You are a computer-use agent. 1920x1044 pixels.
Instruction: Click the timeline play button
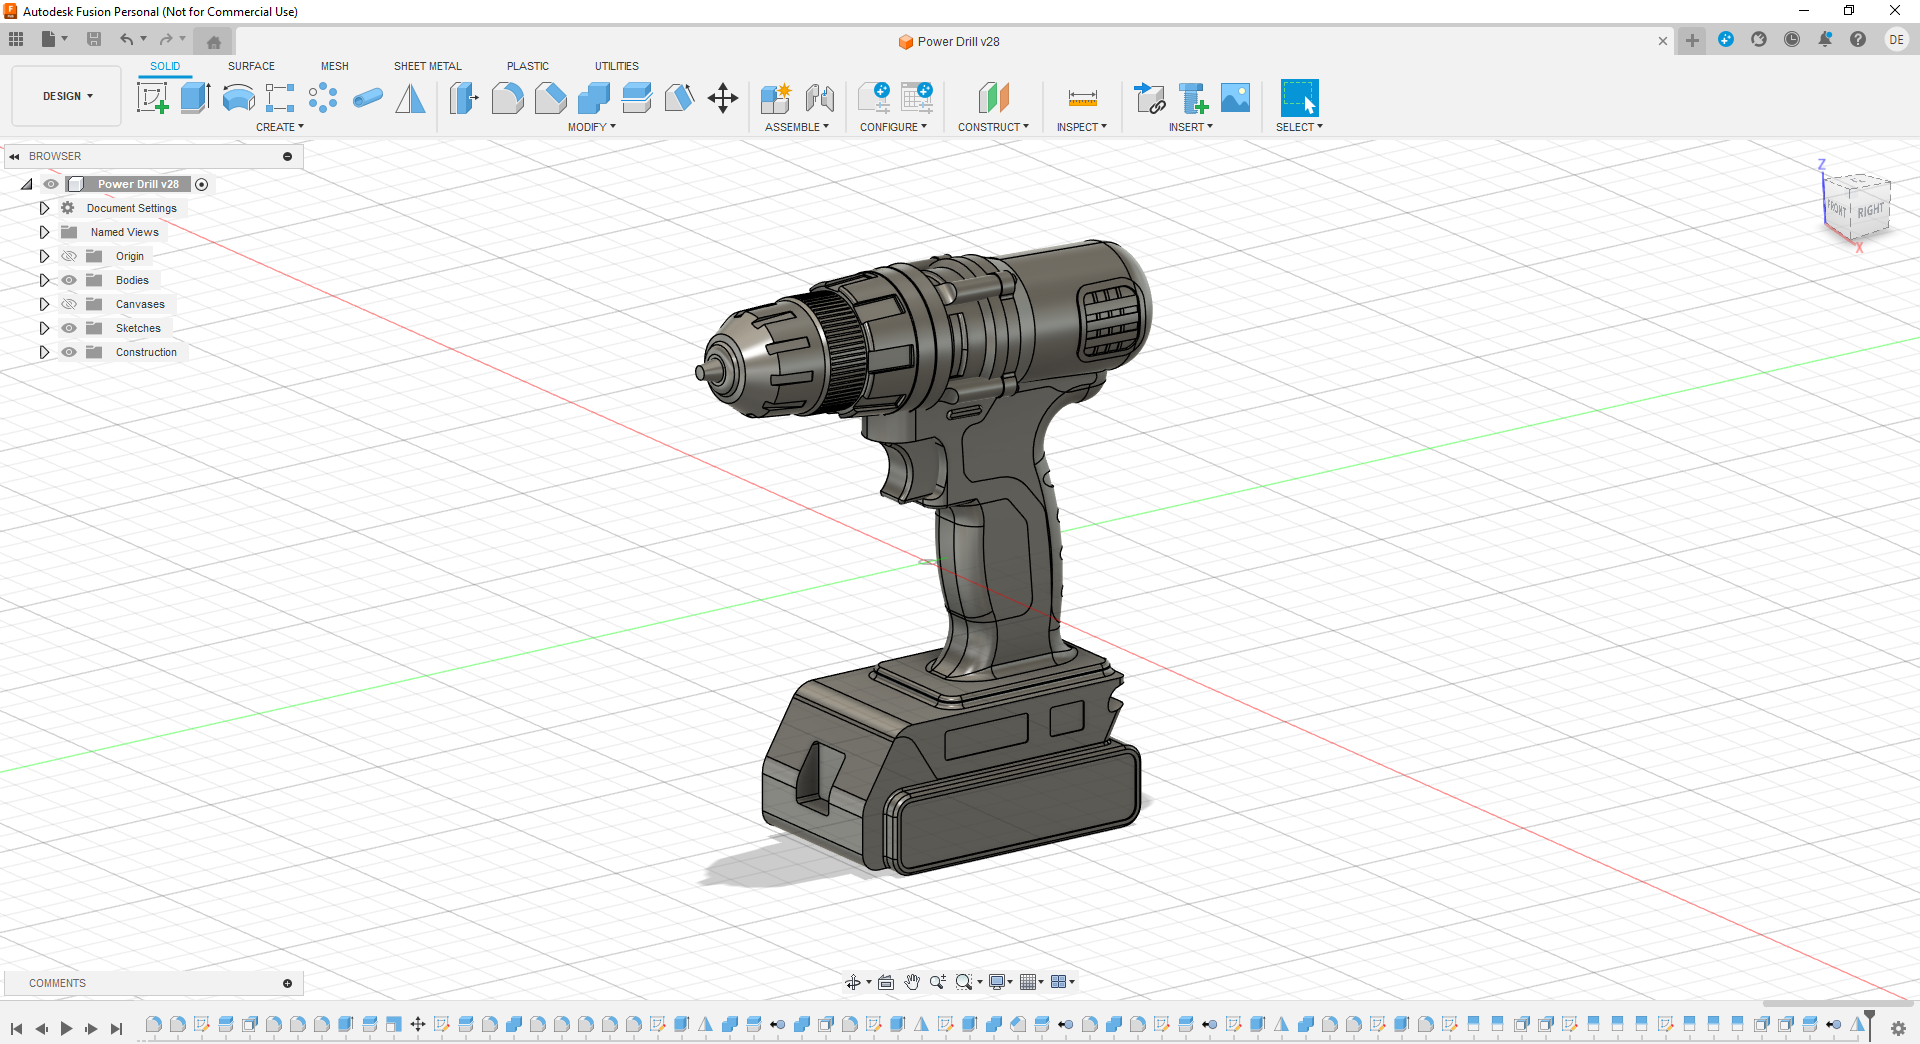click(66, 1028)
